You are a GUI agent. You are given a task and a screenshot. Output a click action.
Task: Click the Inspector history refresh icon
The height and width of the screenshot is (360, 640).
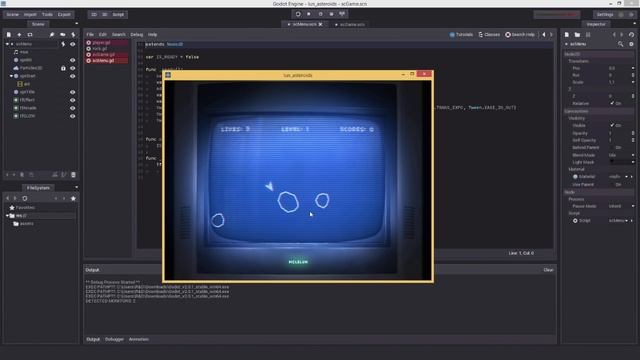(631, 35)
